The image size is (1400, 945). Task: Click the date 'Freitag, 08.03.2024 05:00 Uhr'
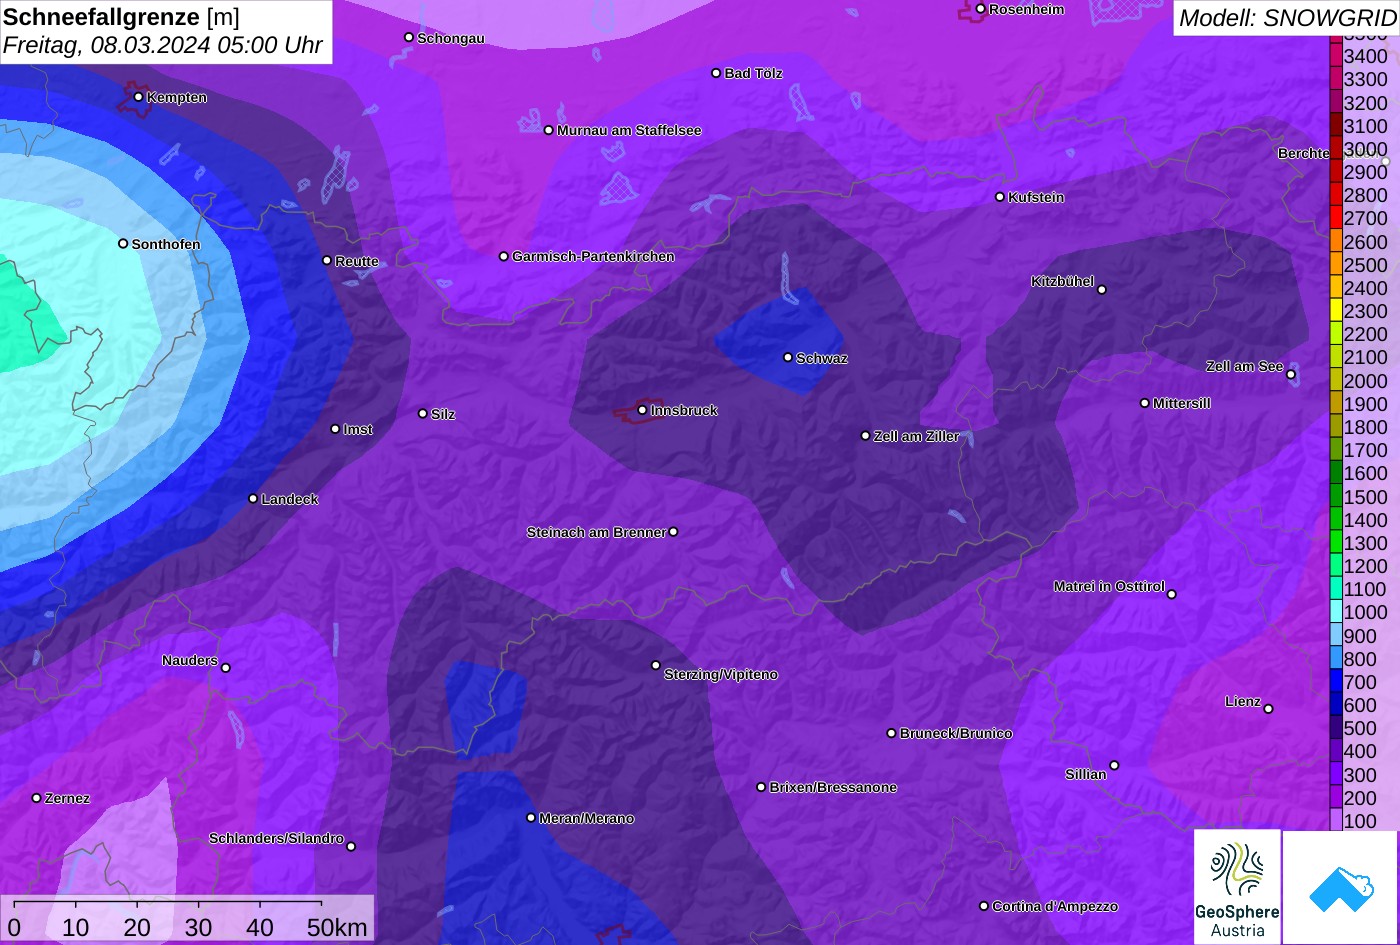point(163,45)
